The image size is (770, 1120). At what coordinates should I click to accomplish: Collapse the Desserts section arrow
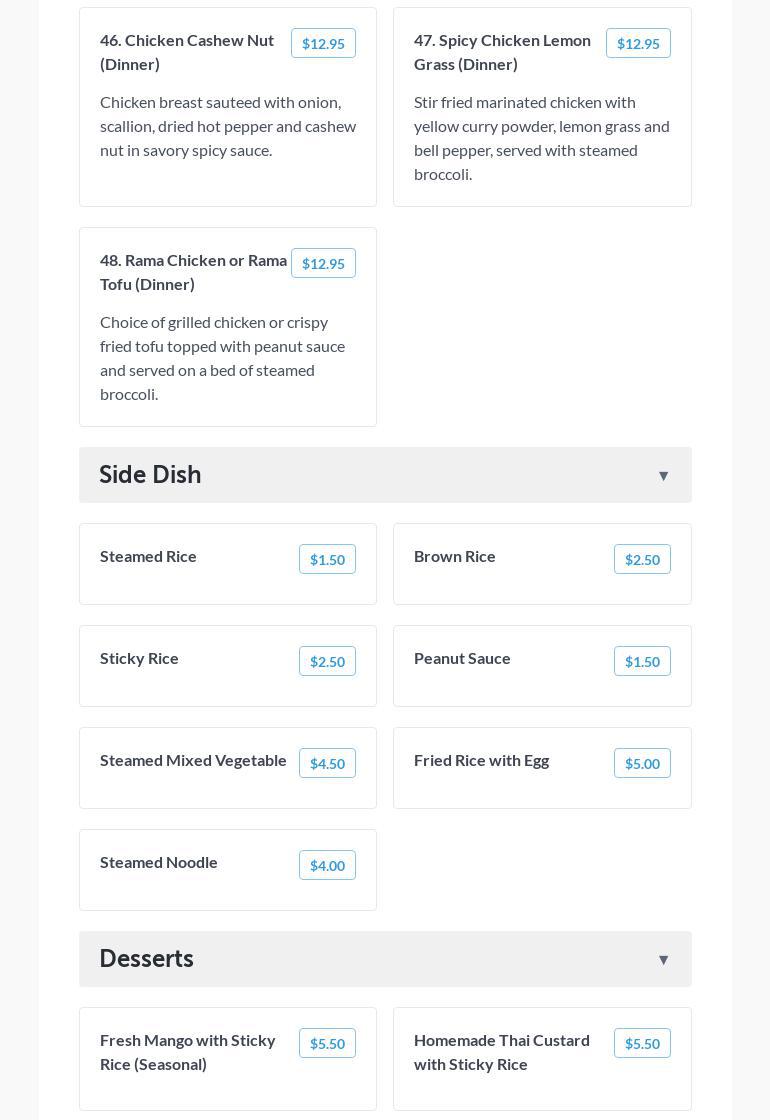click(x=663, y=960)
